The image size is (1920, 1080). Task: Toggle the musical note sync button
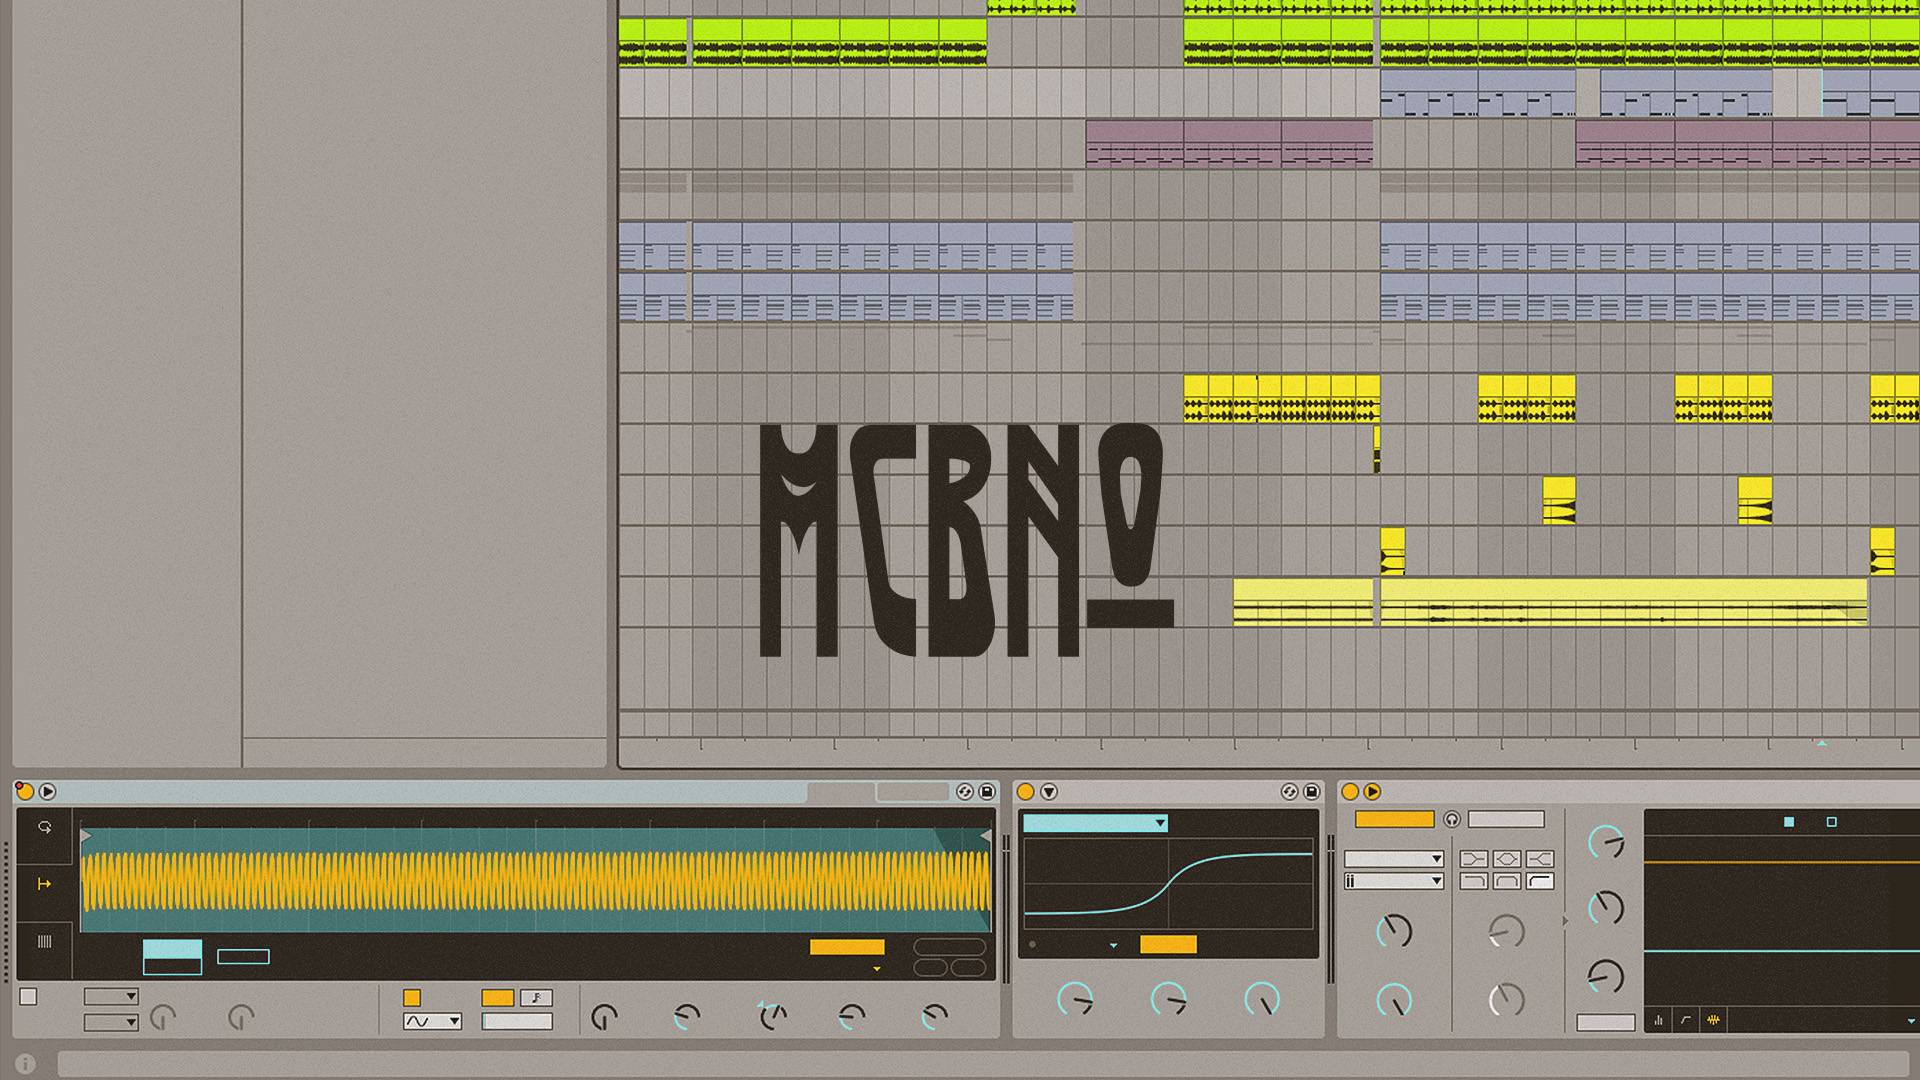coord(537,998)
